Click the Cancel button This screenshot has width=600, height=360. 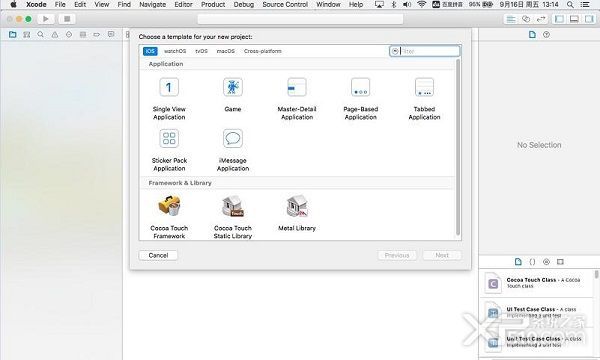click(158, 255)
